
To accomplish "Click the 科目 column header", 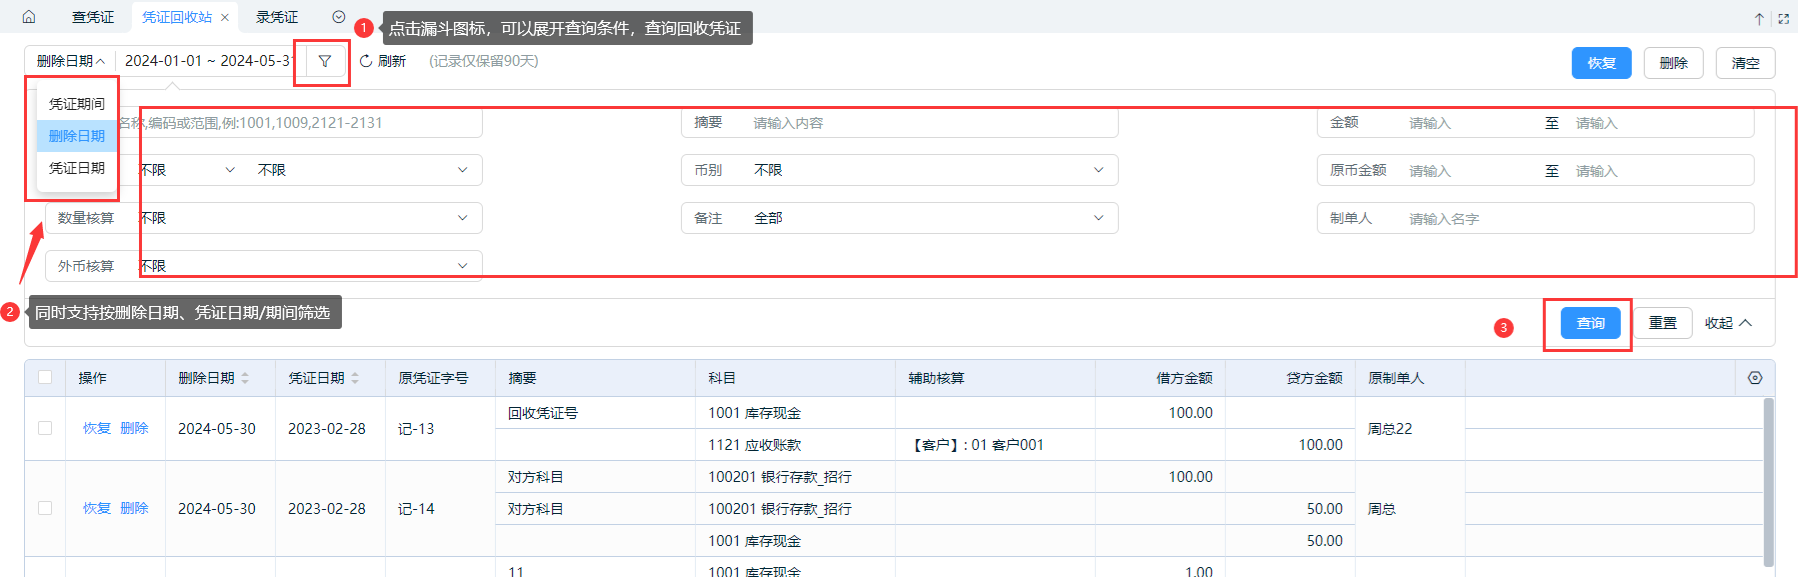I will (x=795, y=378).
